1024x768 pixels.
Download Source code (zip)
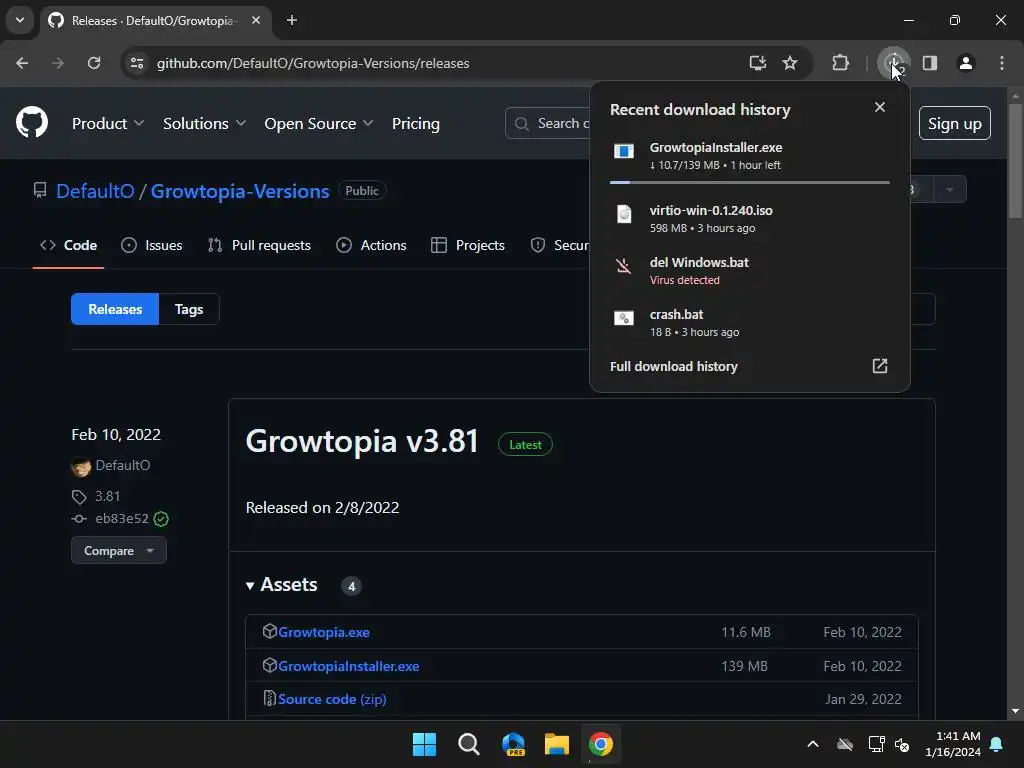[x=332, y=699]
